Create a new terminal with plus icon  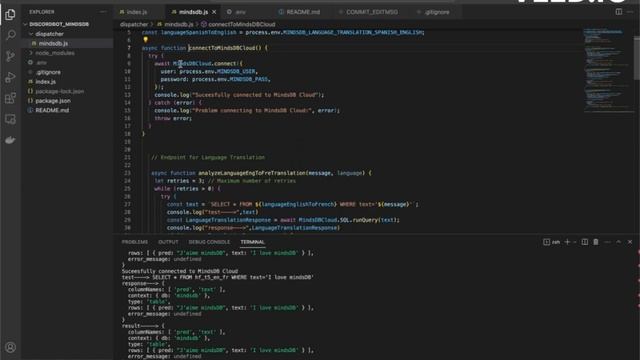567,242
